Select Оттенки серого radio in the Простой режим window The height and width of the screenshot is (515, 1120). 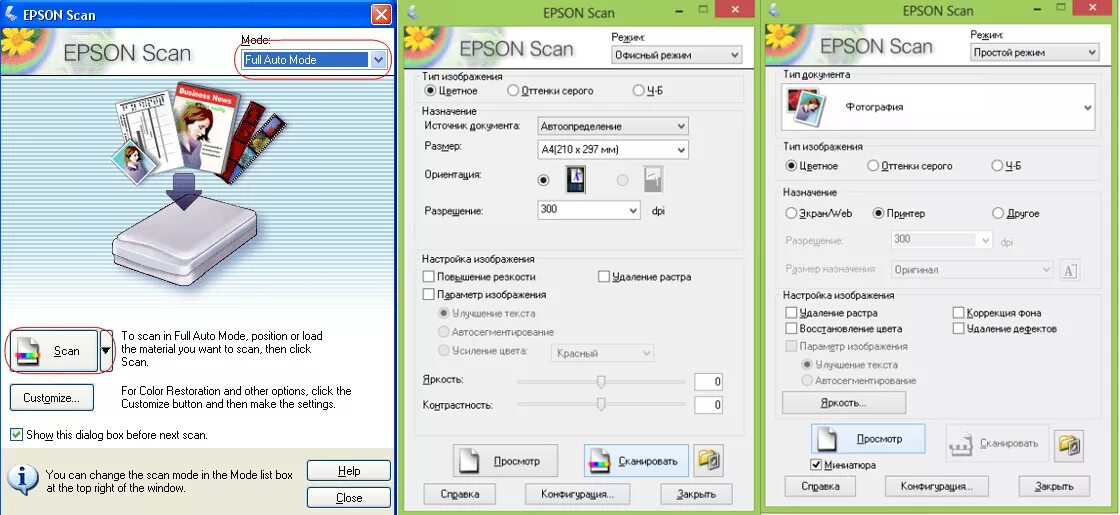[873, 166]
